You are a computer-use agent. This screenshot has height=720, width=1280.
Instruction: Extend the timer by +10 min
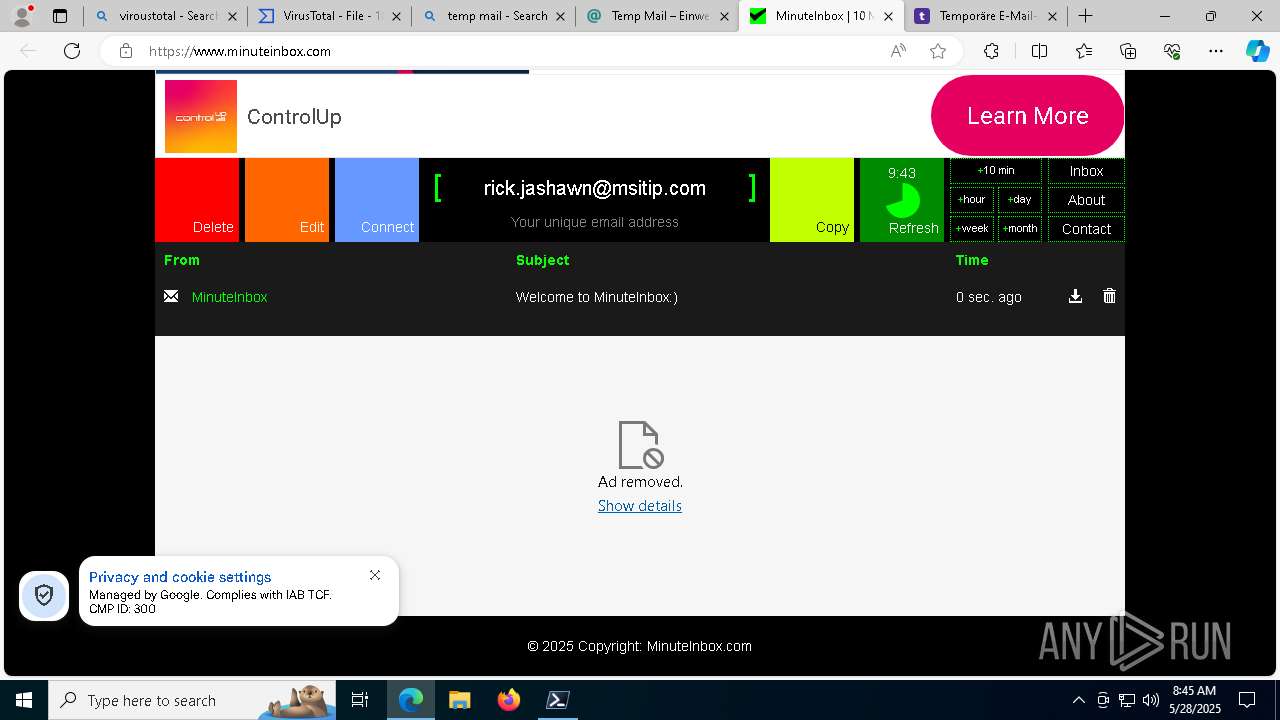point(996,171)
